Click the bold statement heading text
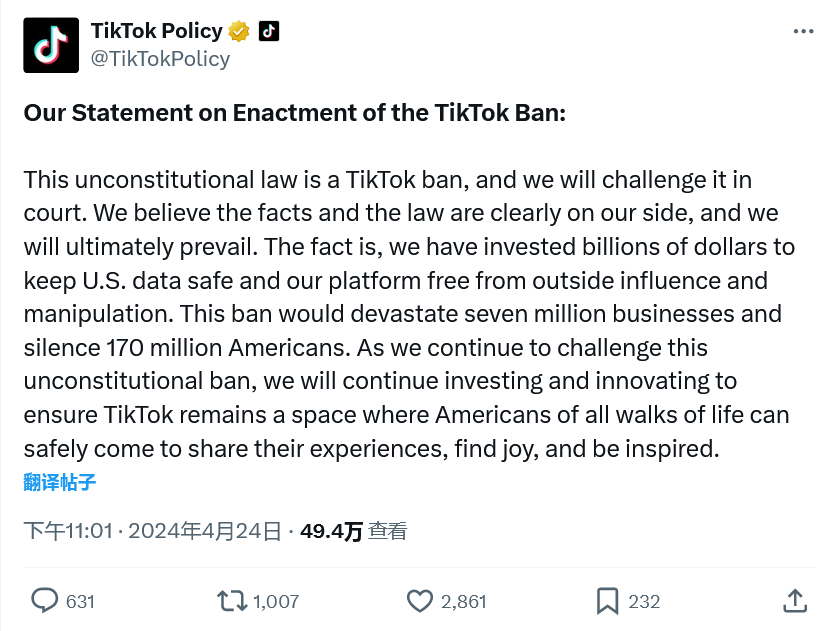Image resolution: width=835 pixels, height=631 pixels. tap(295, 112)
